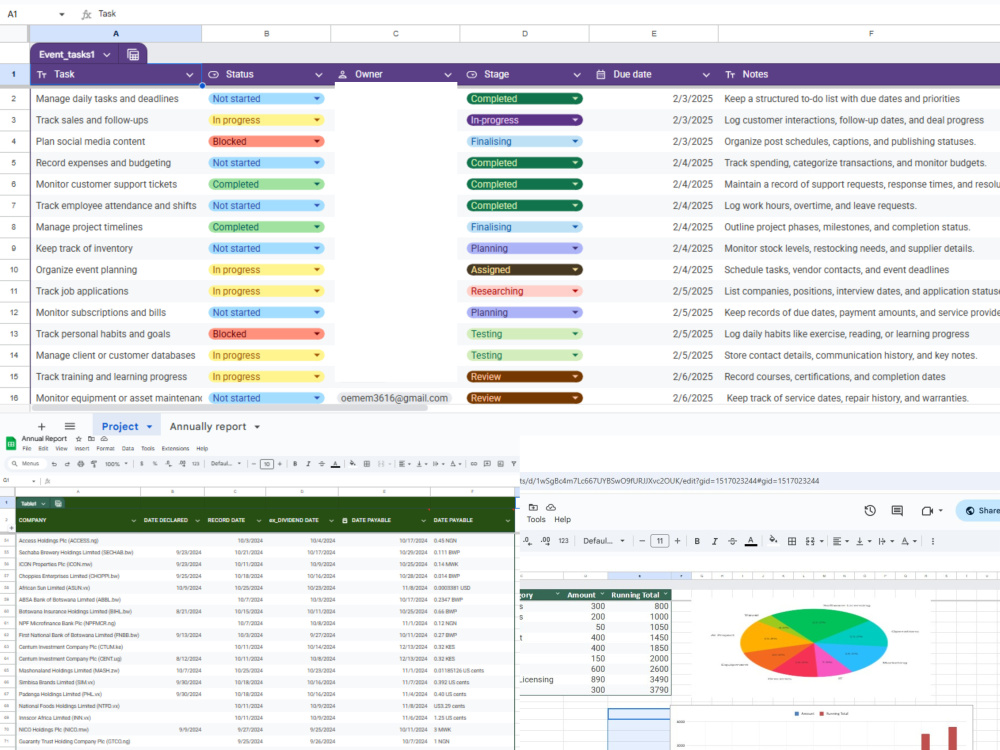Screen dimensions: 1000x750
Task: Switch to the Project sheet tab
Action: [x=126, y=427]
